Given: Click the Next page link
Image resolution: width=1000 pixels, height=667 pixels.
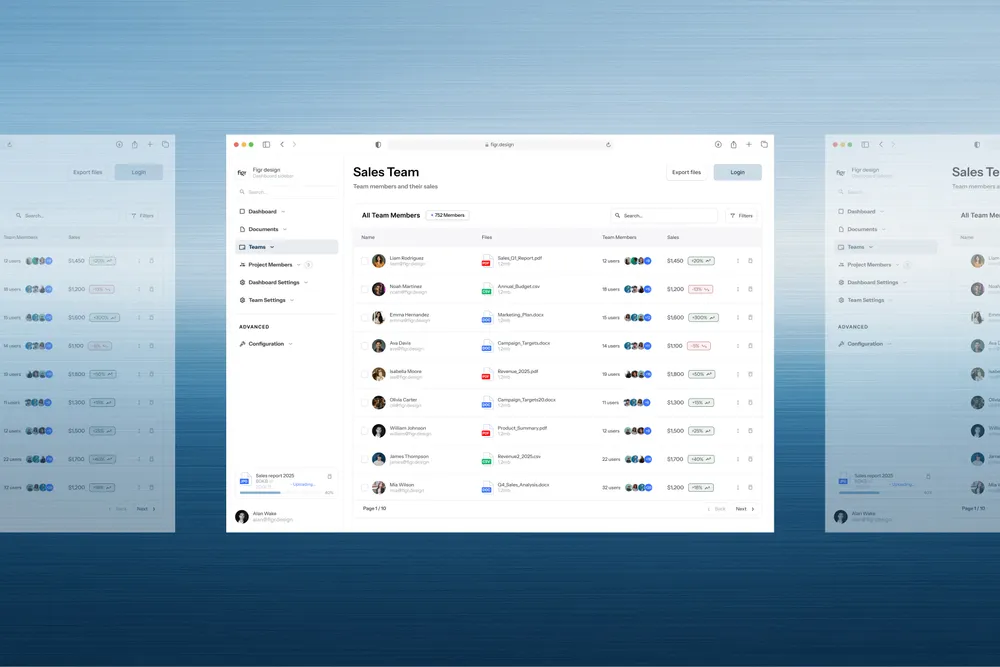Looking at the screenshot, I should pos(742,508).
